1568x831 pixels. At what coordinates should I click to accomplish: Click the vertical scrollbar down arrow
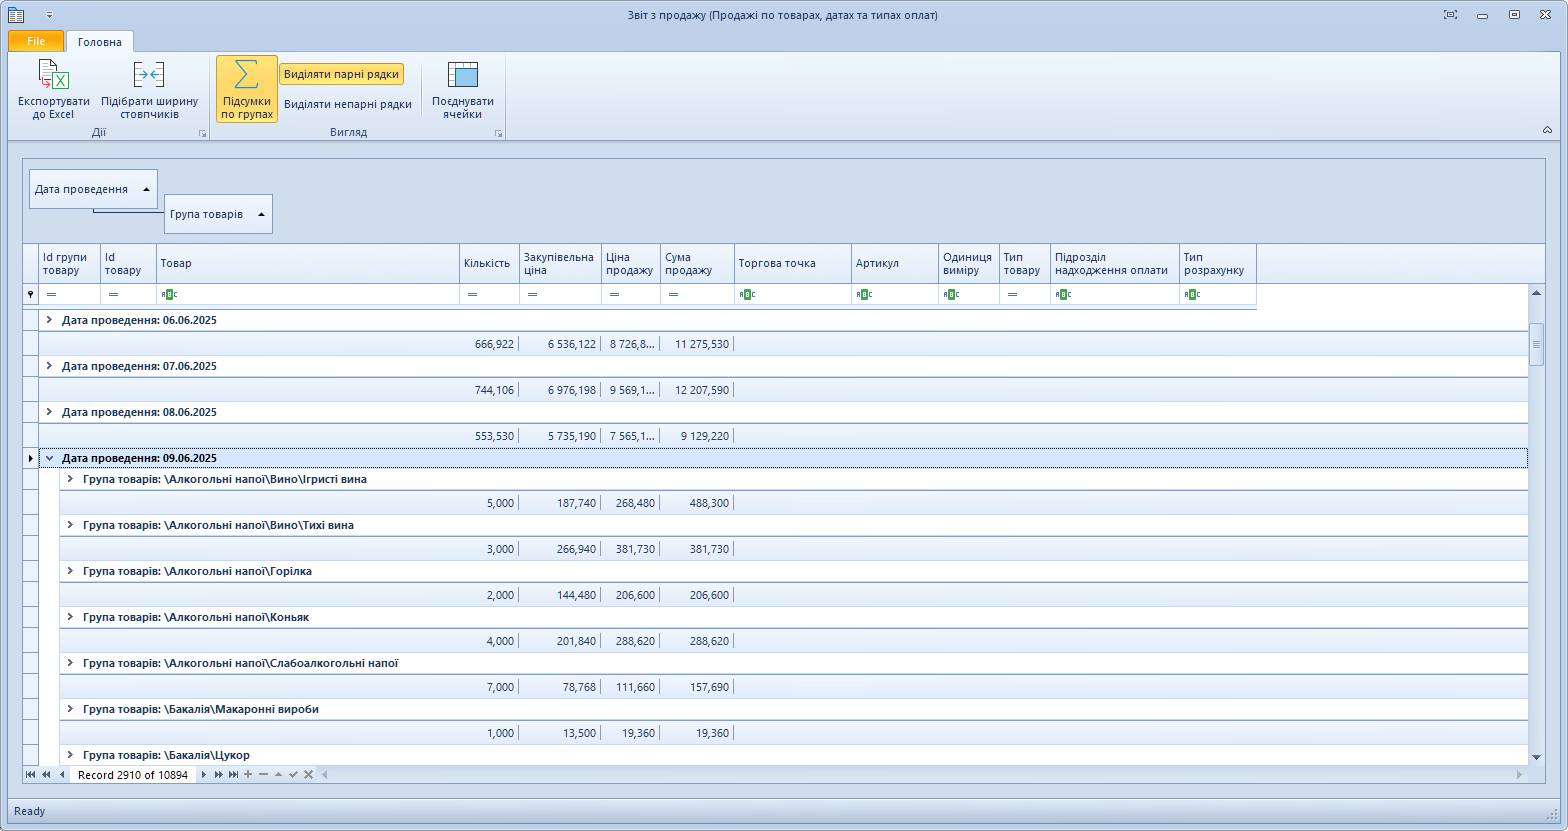(x=1537, y=758)
